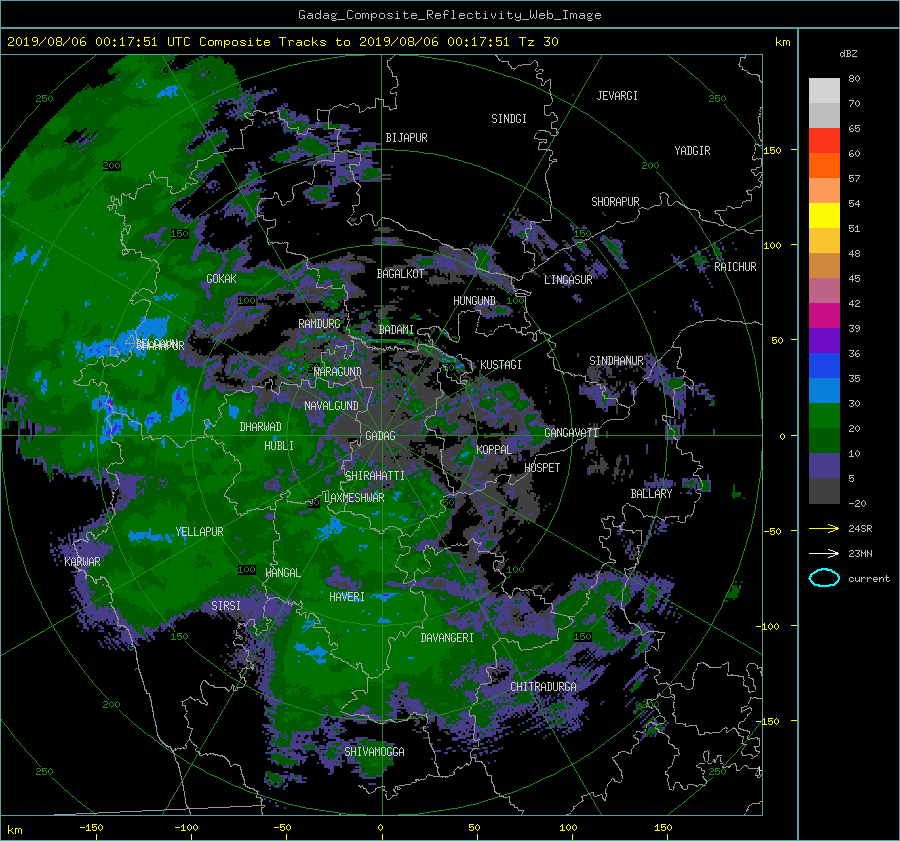Click the BAGALKOT city label

pyautogui.click(x=400, y=274)
